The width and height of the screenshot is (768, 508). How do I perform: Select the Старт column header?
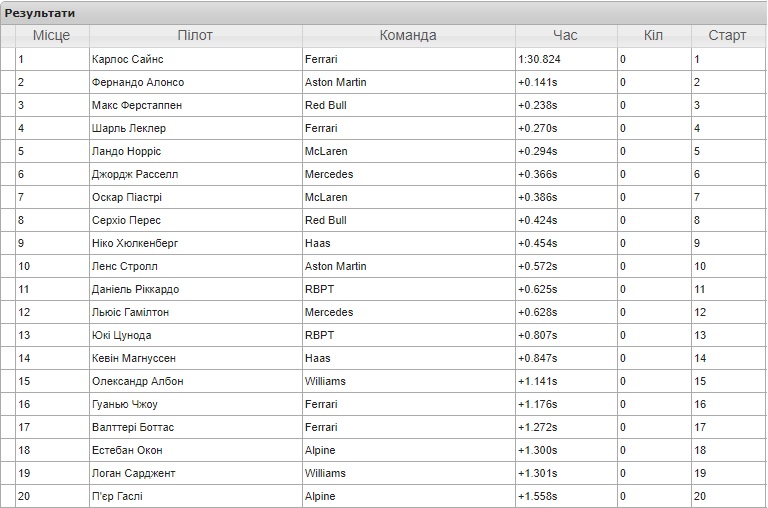pos(728,36)
